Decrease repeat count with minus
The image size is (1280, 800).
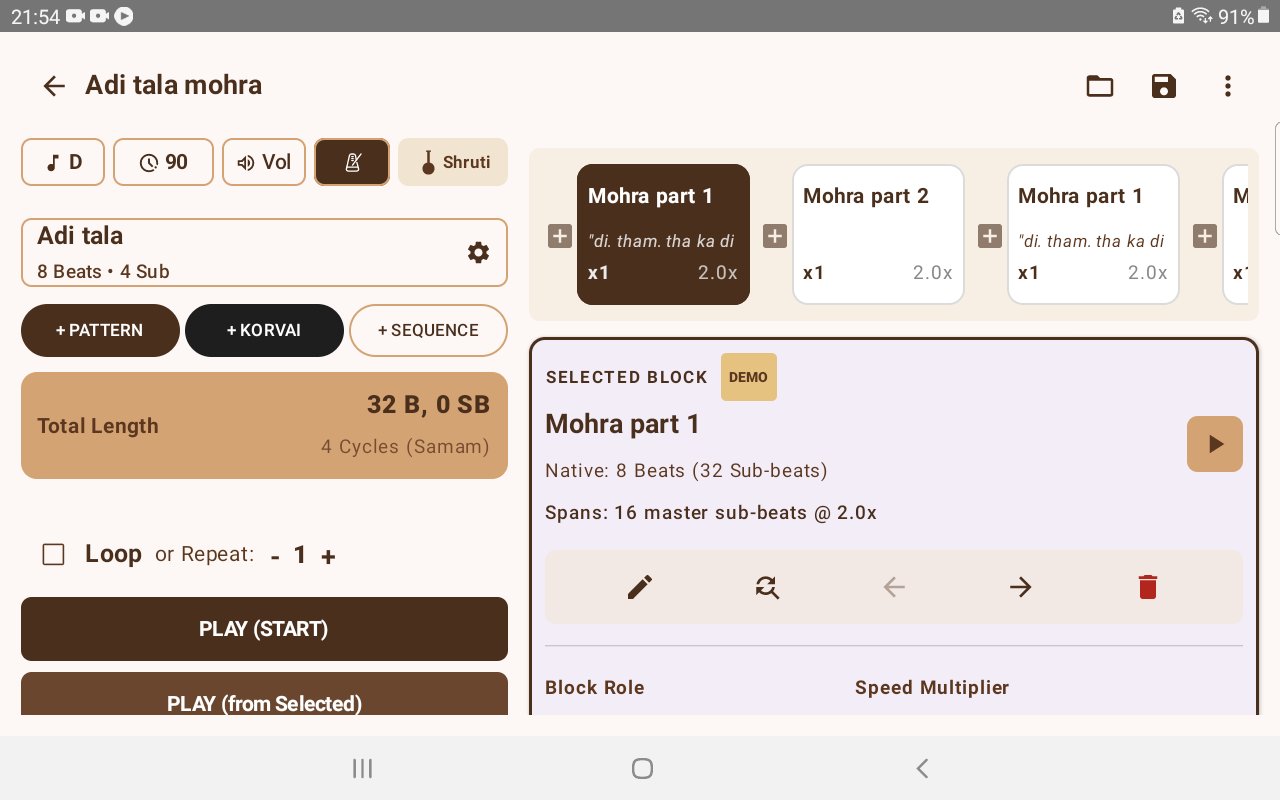tap(275, 557)
